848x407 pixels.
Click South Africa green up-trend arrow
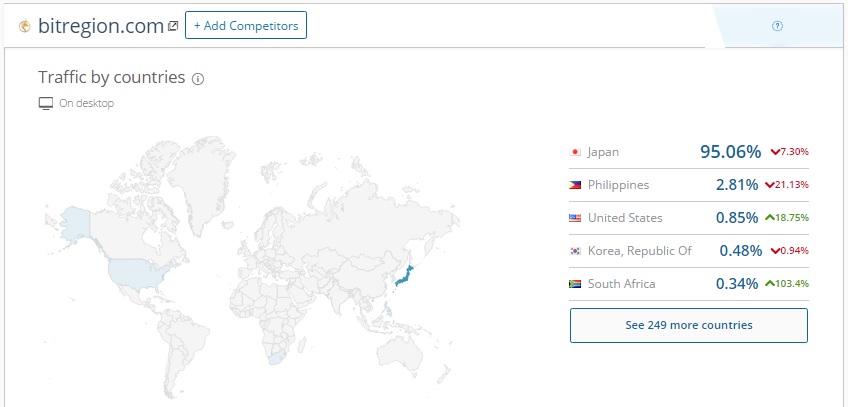[x=770, y=283]
